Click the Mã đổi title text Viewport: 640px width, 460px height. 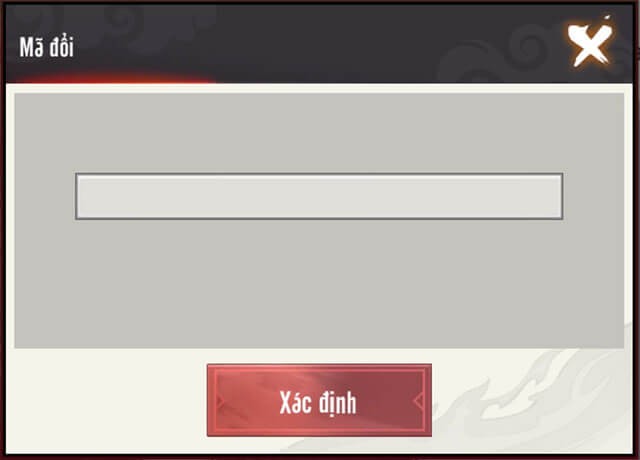tap(47, 47)
